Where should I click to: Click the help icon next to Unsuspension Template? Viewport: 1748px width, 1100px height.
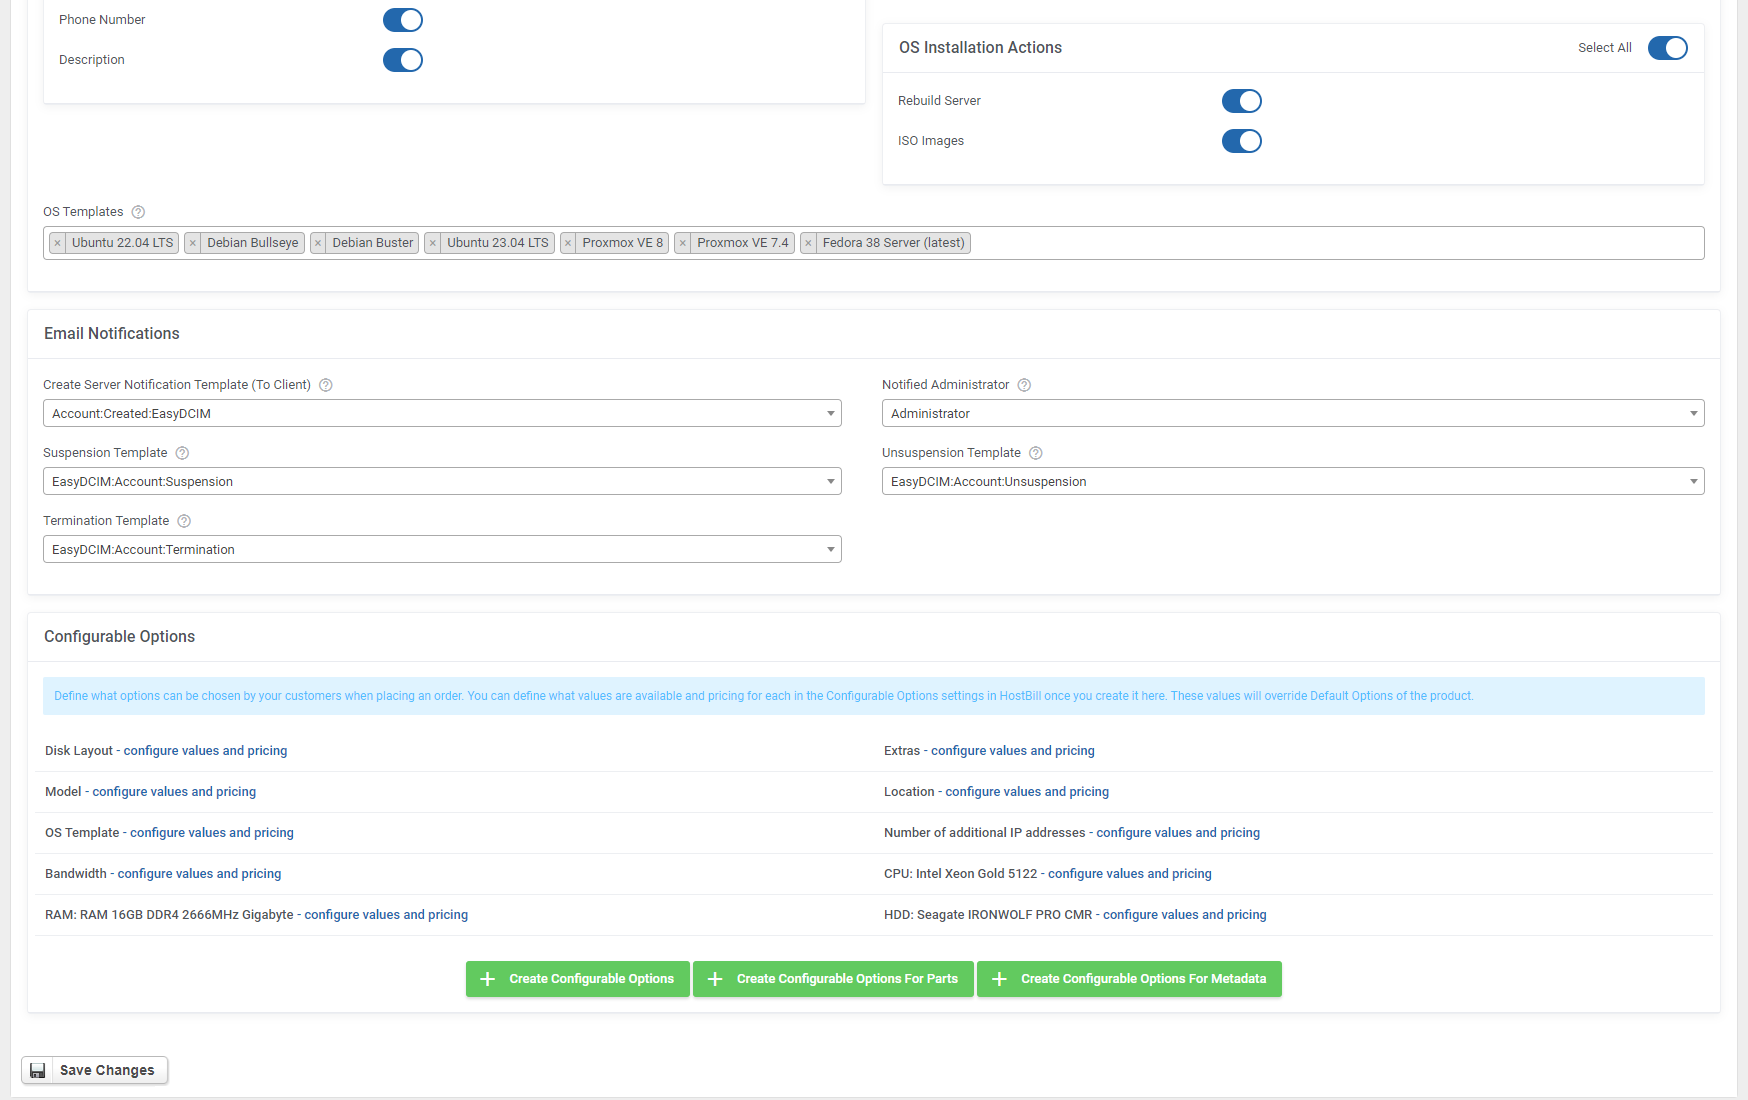click(1035, 453)
